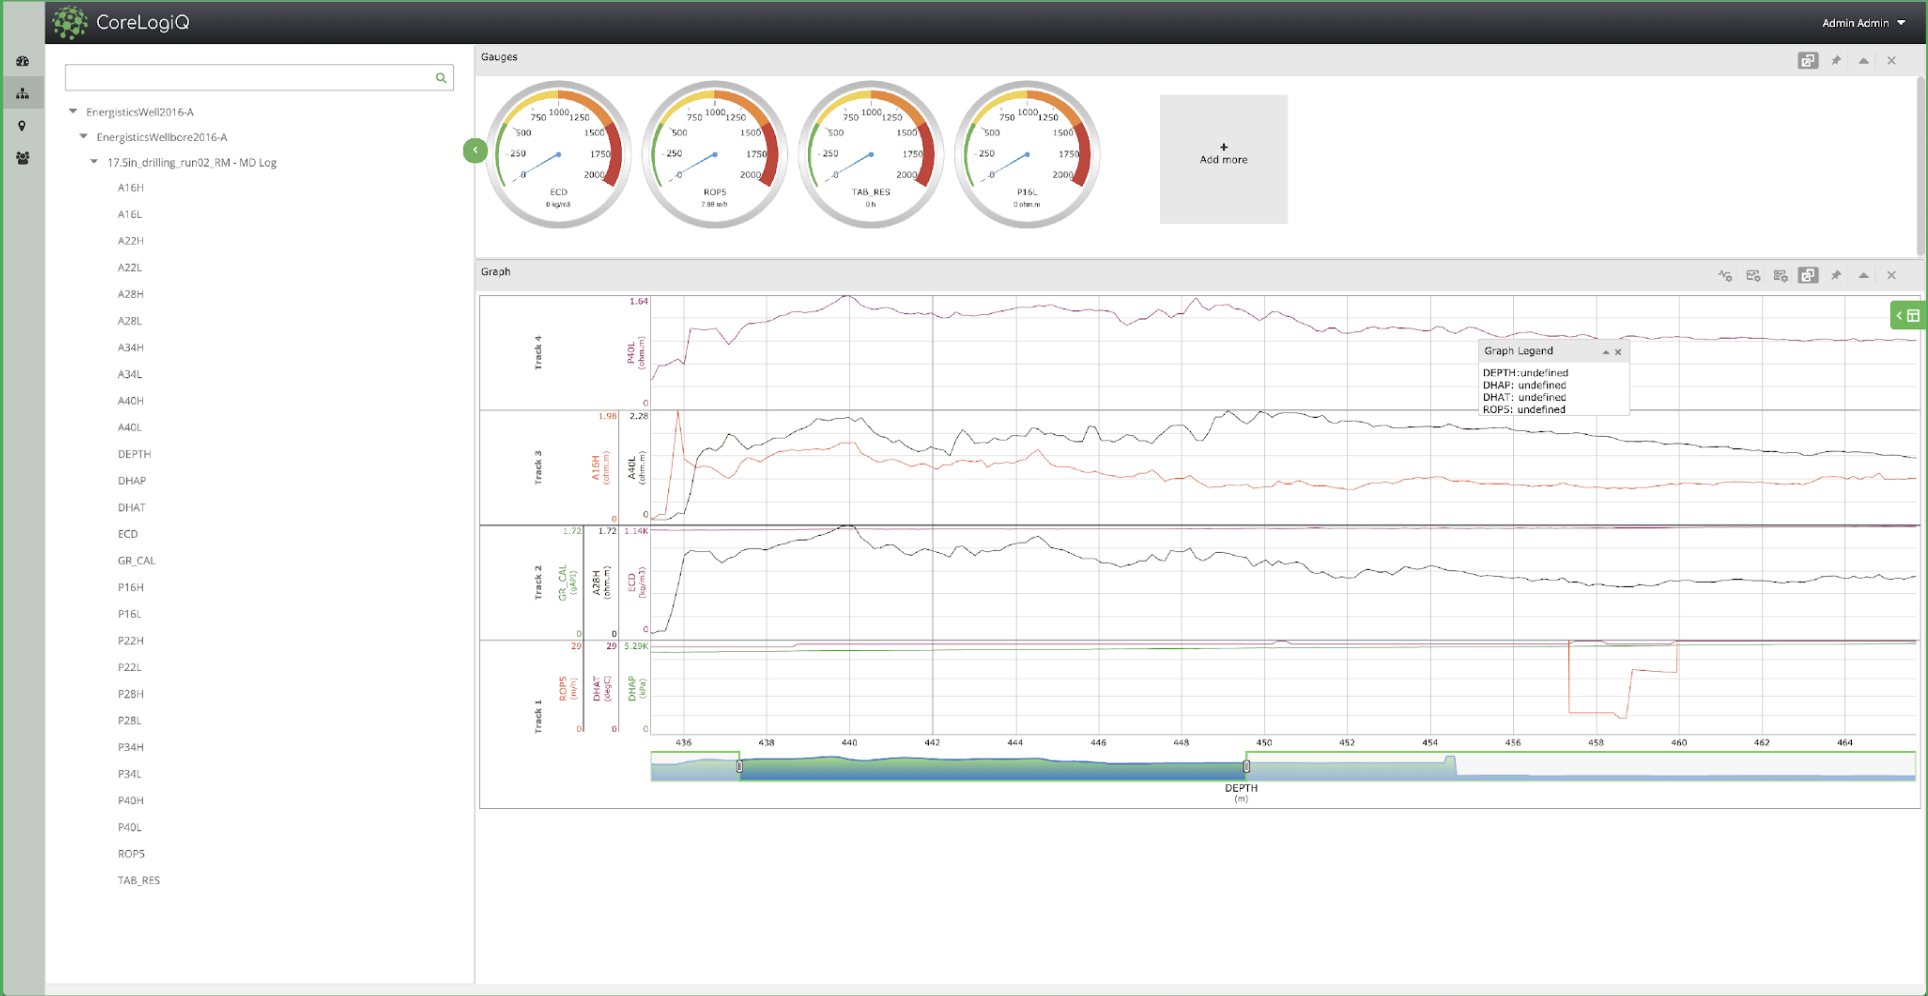The image size is (1928, 996).
Task: Open the users group sidebar icon
Action: pyautogui.click(x=22, y=158)
